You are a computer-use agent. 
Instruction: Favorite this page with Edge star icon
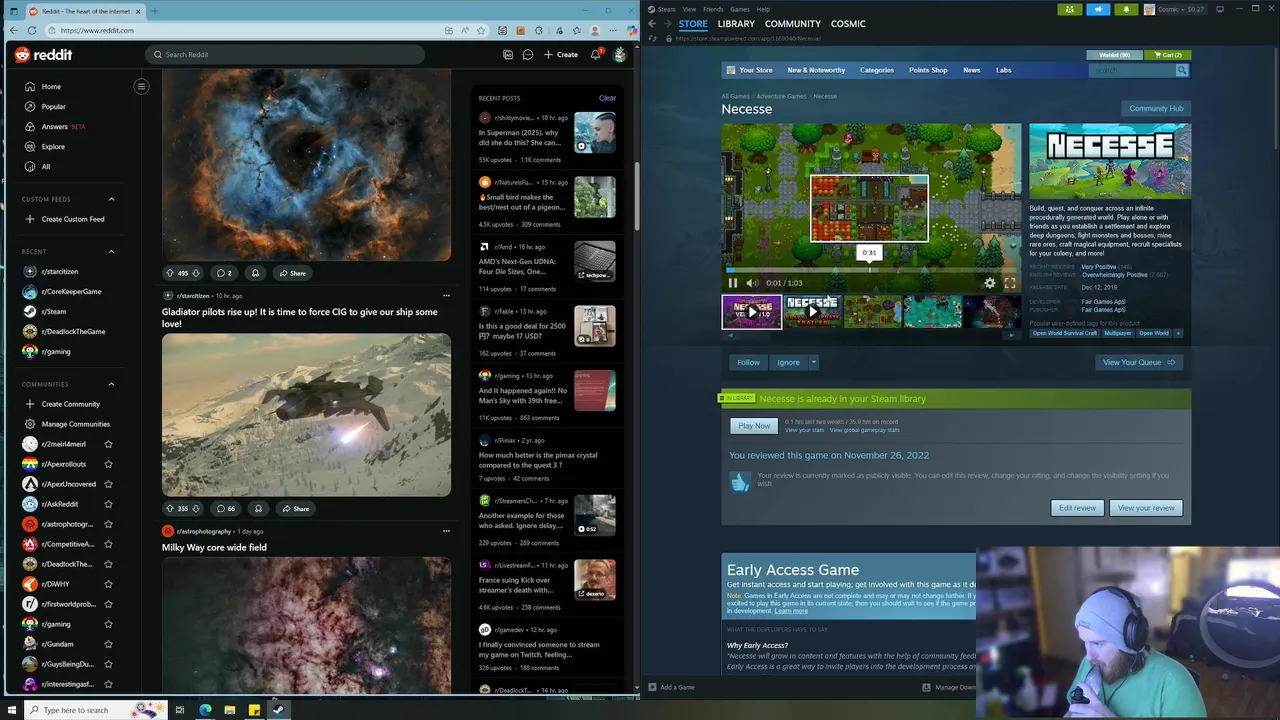click(481, 31)
